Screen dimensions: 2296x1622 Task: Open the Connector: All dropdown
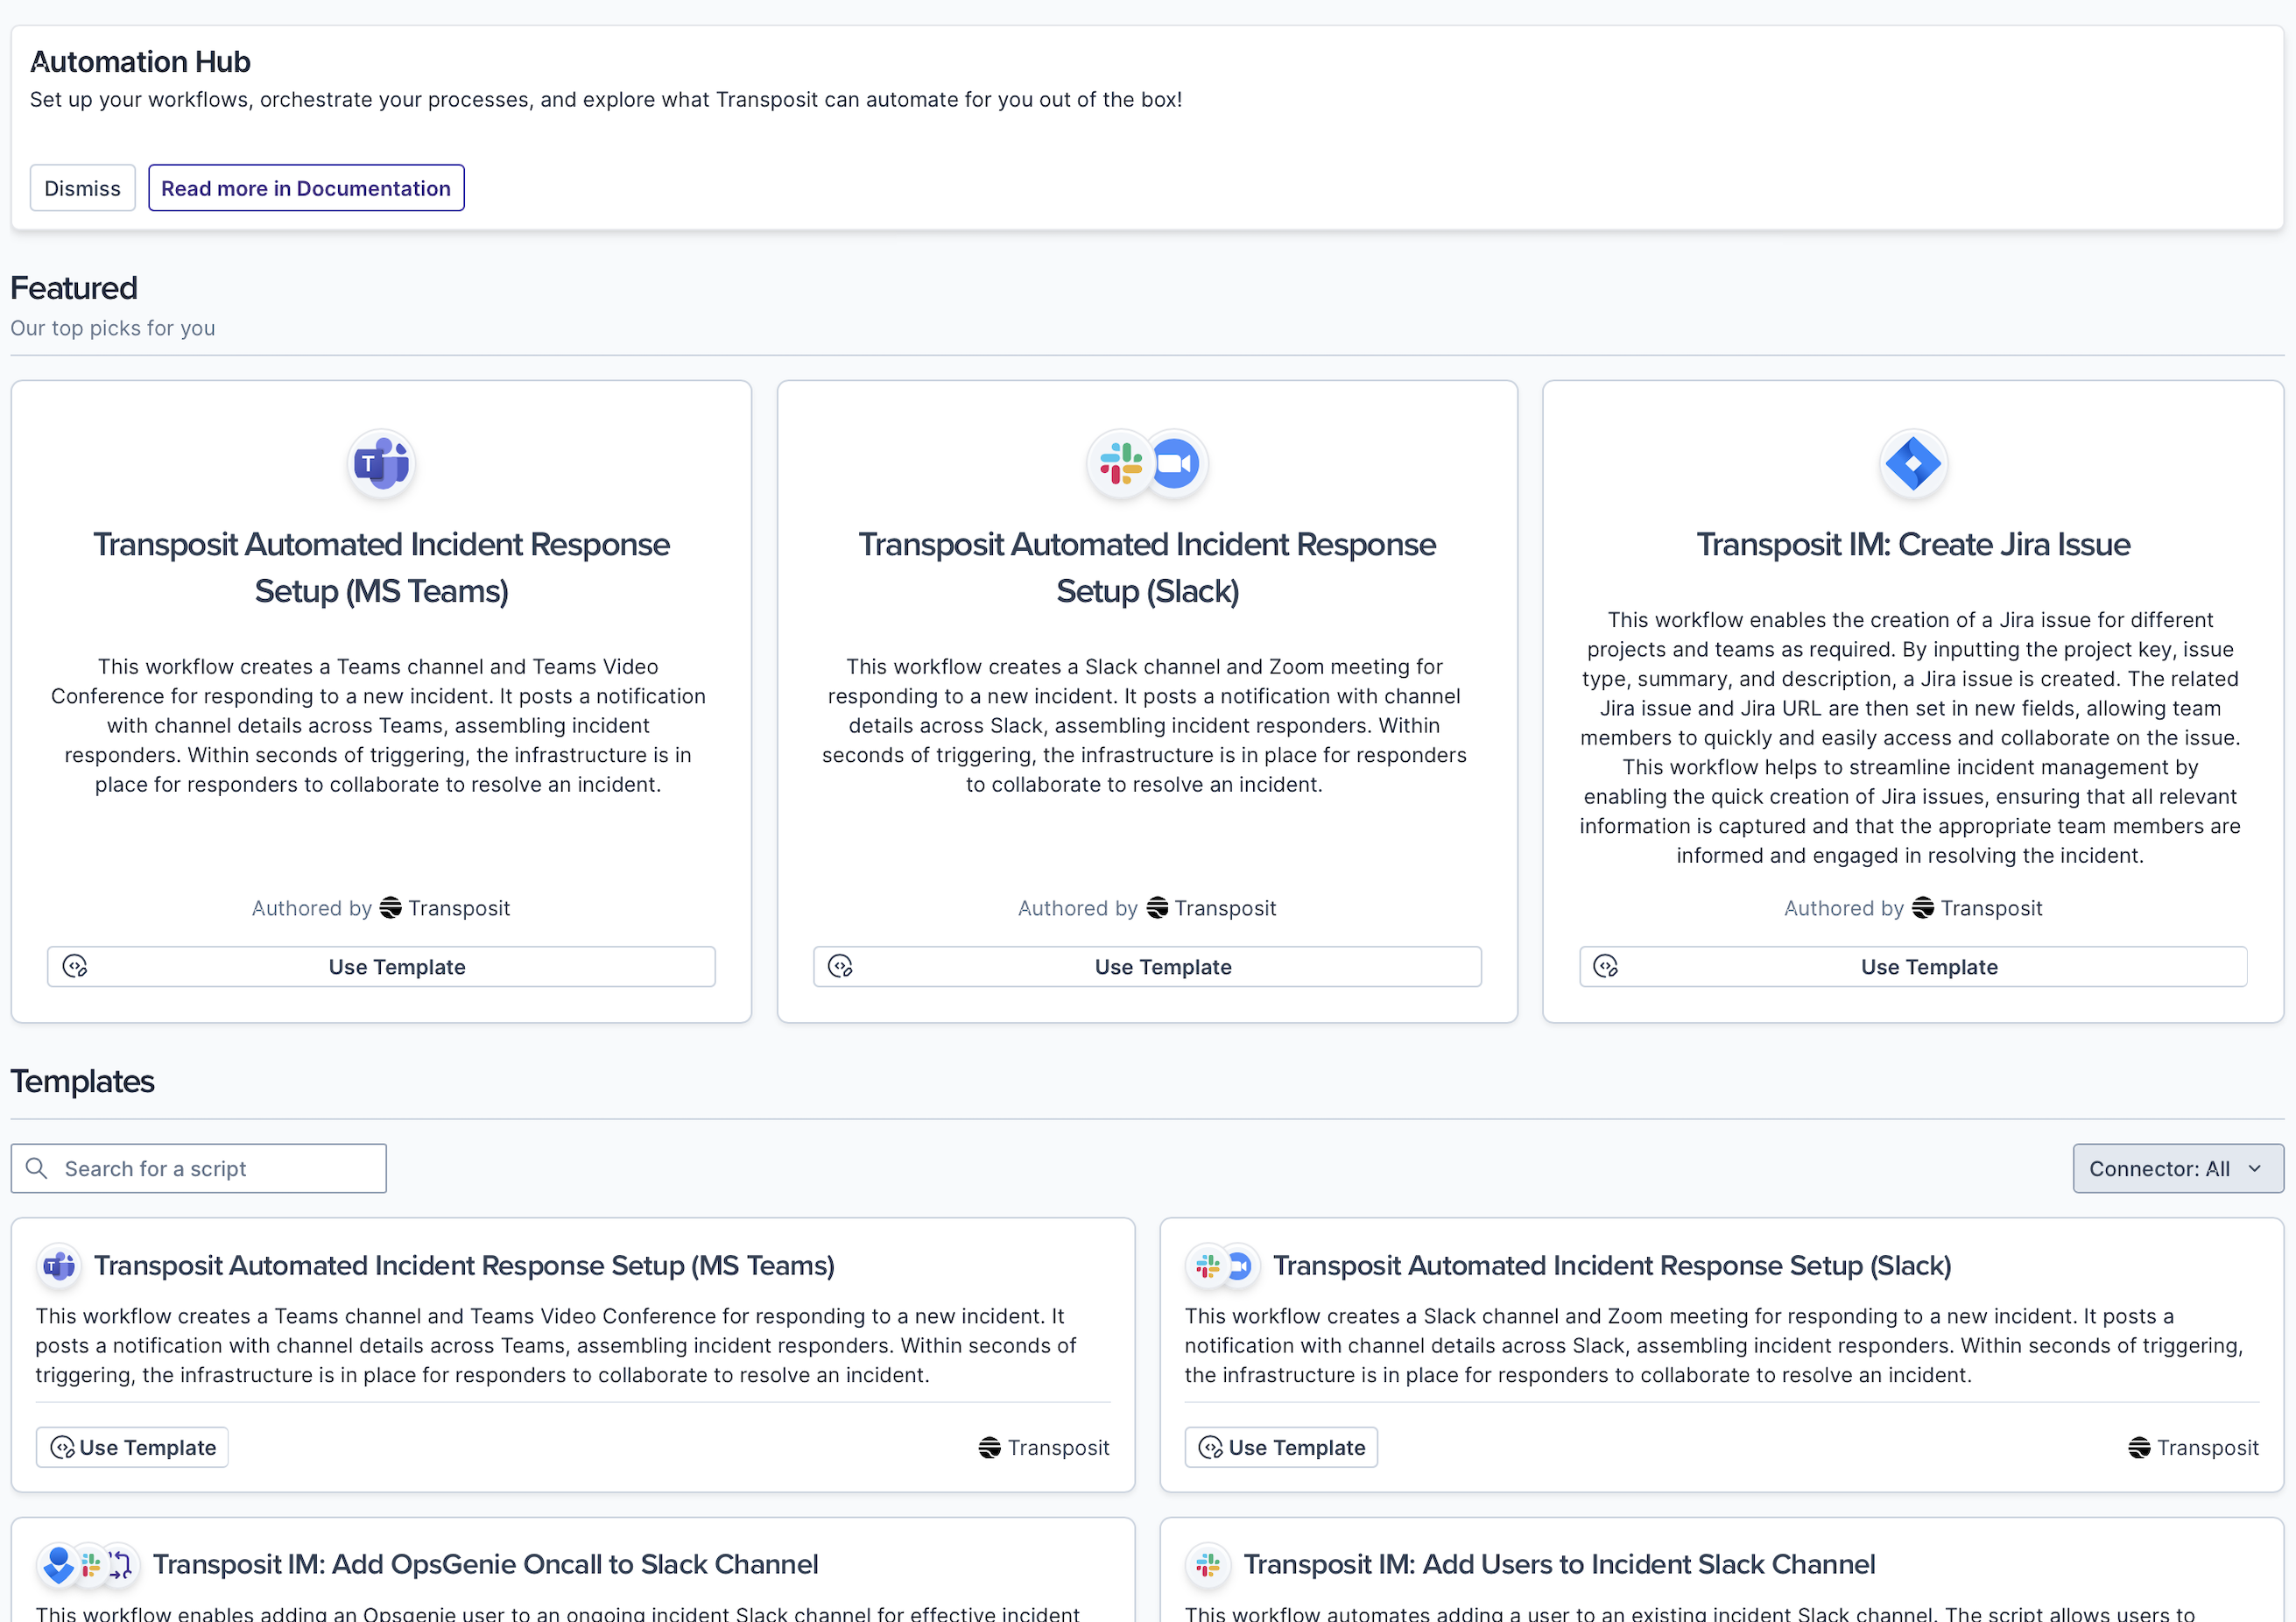tap(2160, 1168)
